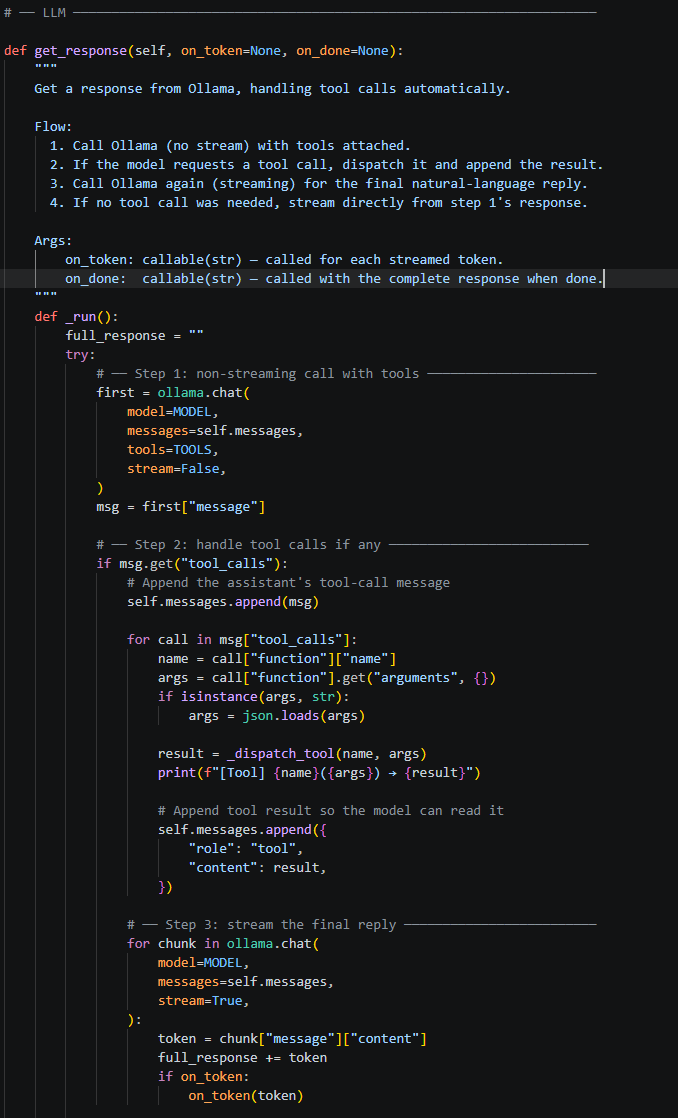
Task: Click the 'if msg.get("tool_calls"):' line
Action: (x=192, y=564)
